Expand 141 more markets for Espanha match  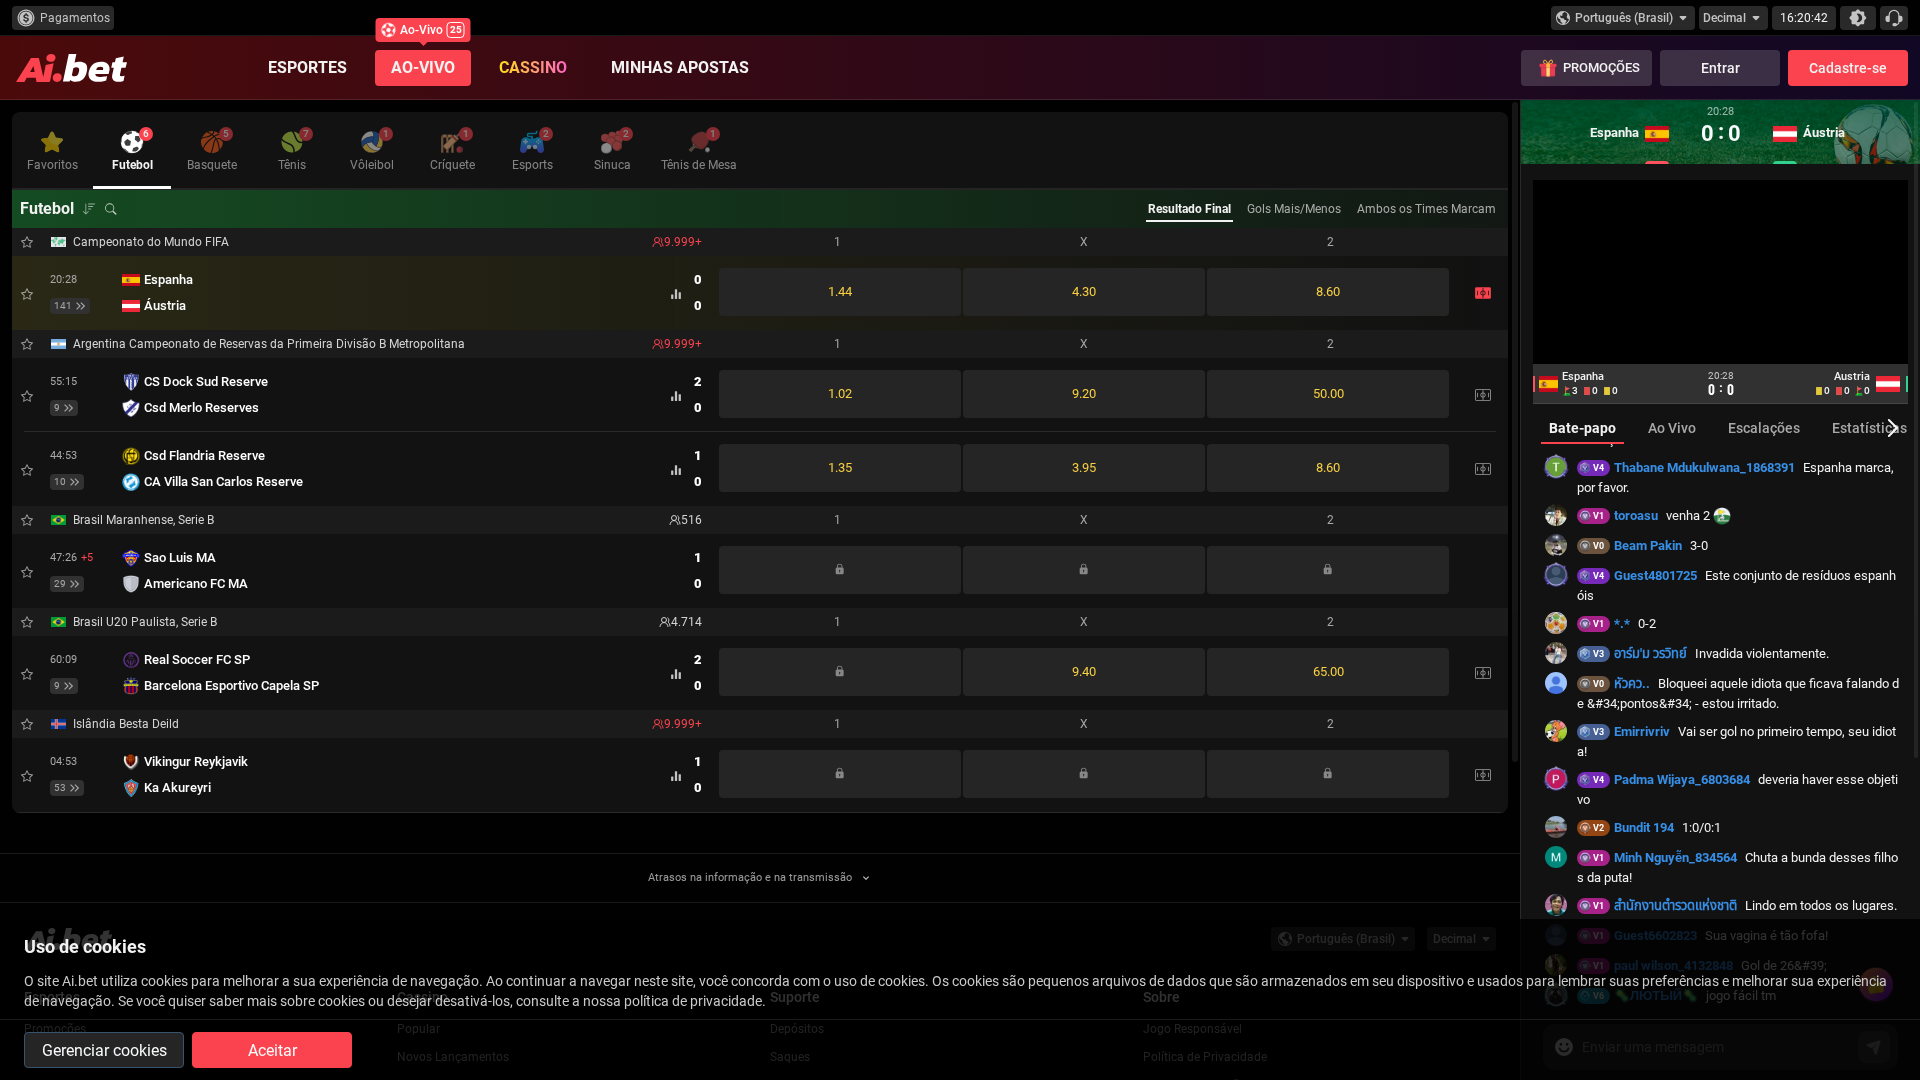click(70, 306)
